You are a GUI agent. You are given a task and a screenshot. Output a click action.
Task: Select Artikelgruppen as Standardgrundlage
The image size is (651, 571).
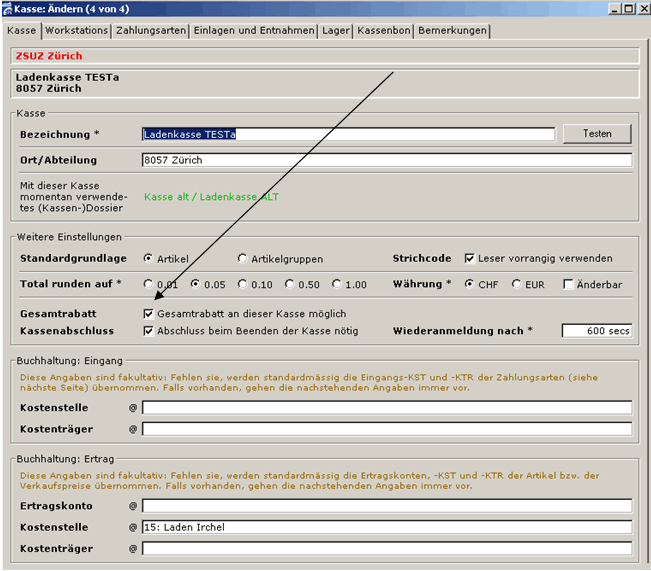pos(243,259)
